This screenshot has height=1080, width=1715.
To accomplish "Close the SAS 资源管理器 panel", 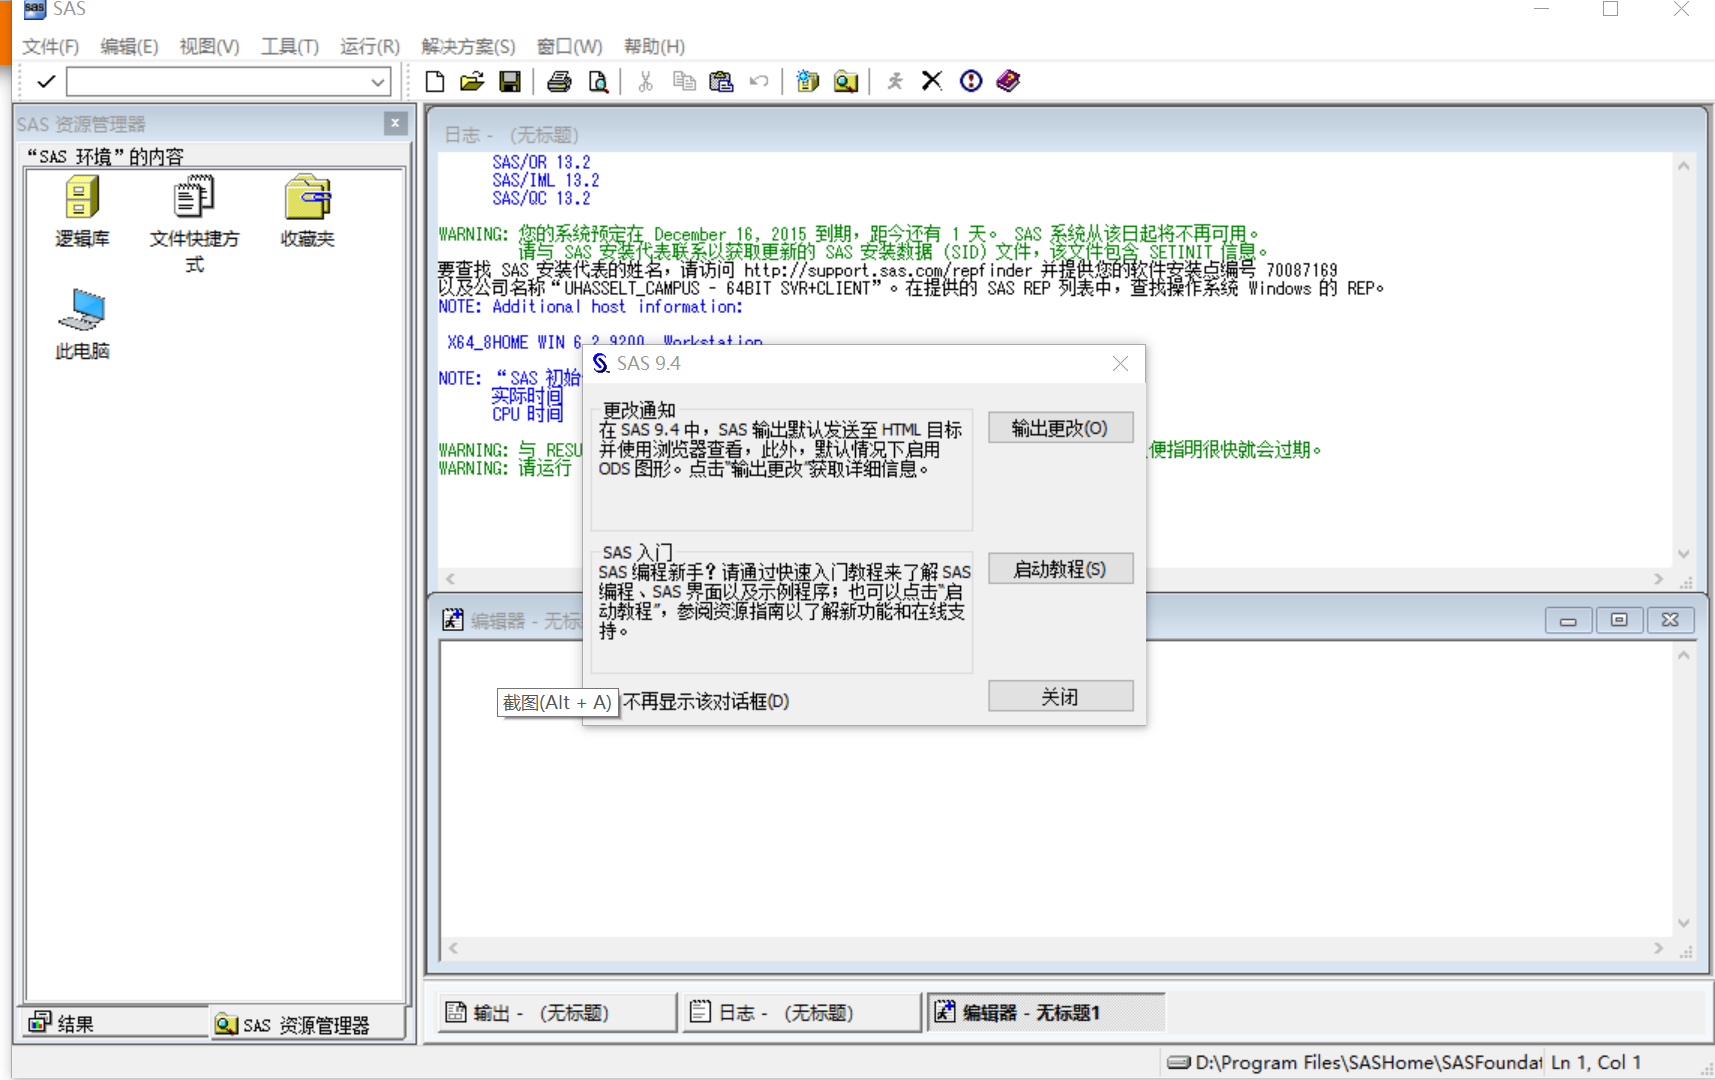I will click(395, 123).
